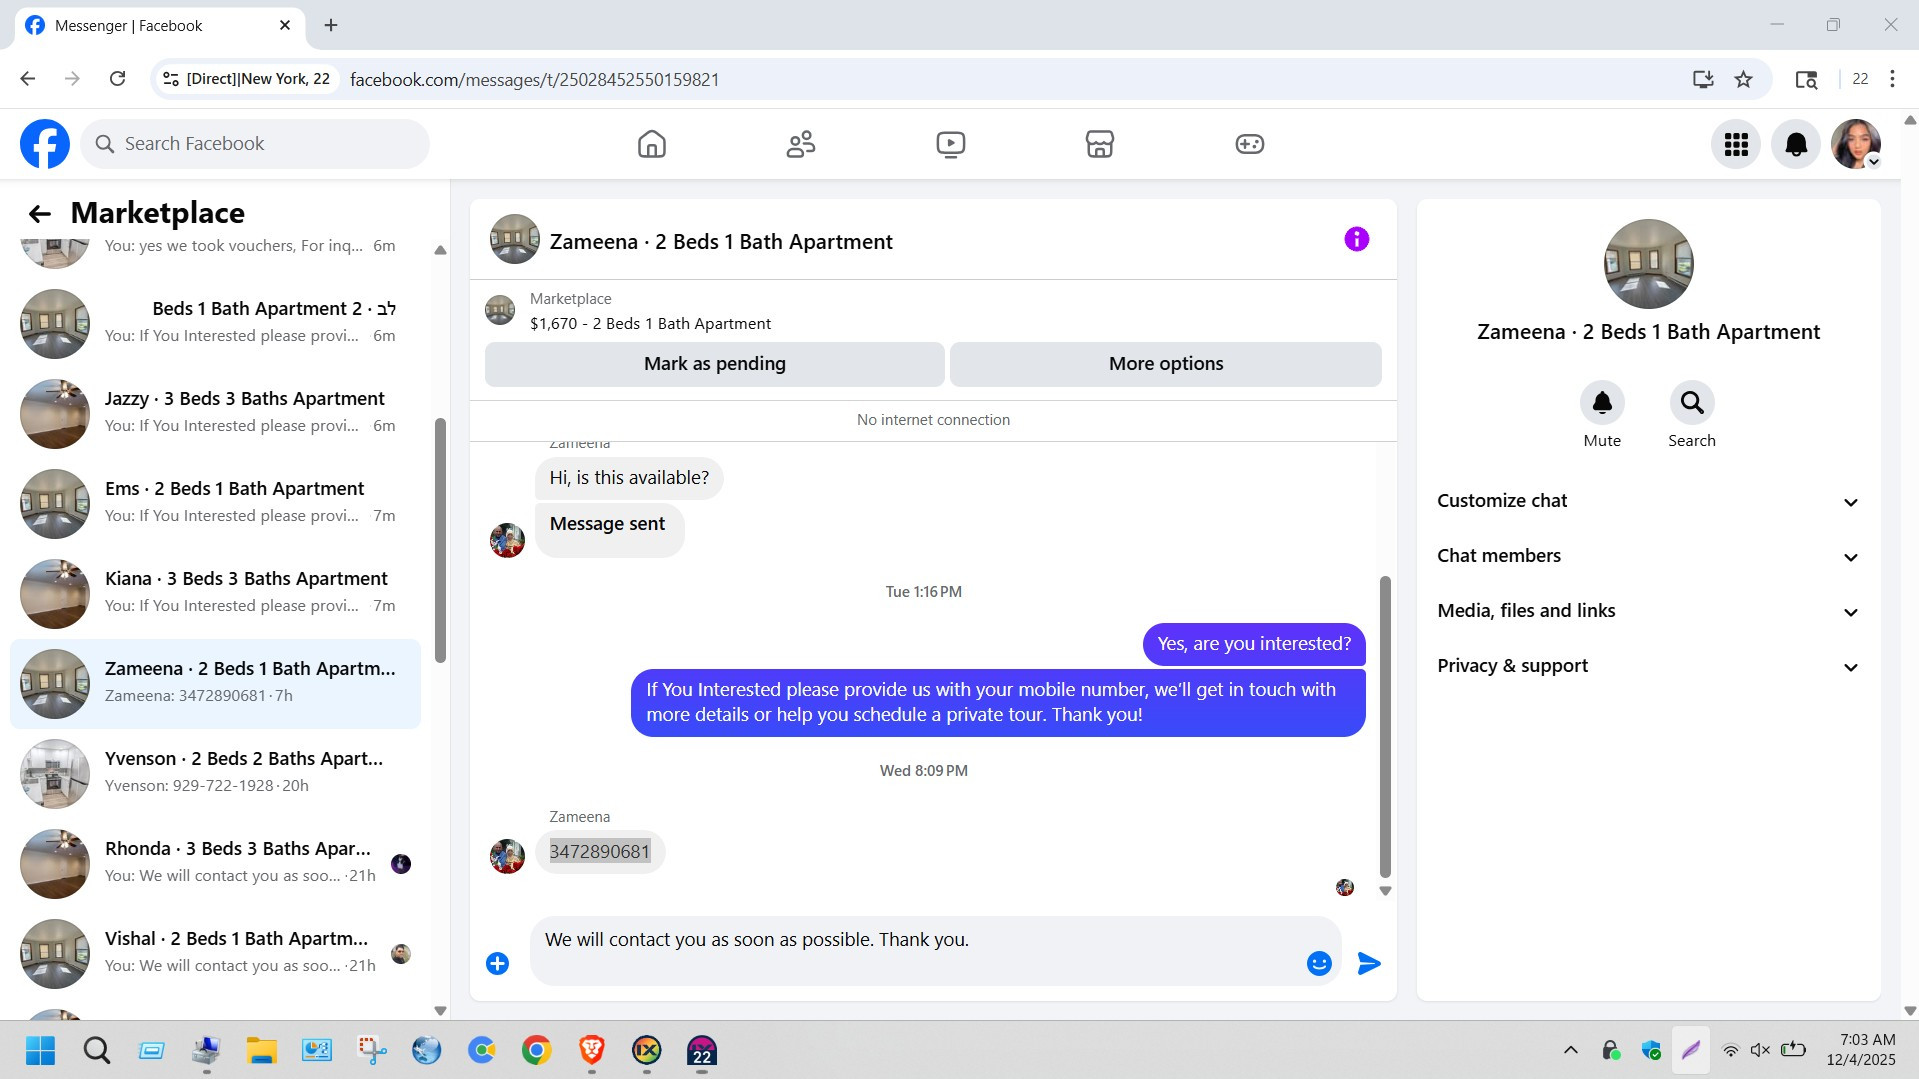The width and height of the screenshot is (1919, 1079).
Task: Open the notifications bell in header
Action: point(1796,144)
